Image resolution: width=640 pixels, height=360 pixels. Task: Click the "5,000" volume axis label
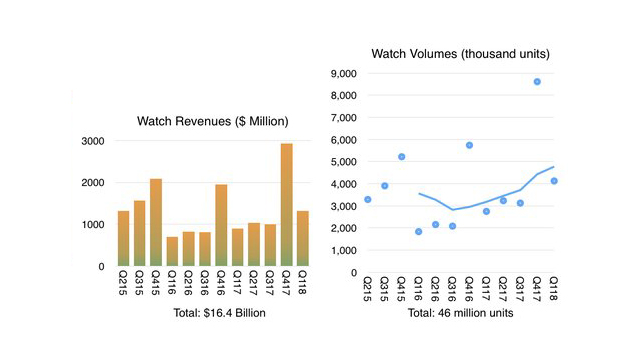pos(343,162)
